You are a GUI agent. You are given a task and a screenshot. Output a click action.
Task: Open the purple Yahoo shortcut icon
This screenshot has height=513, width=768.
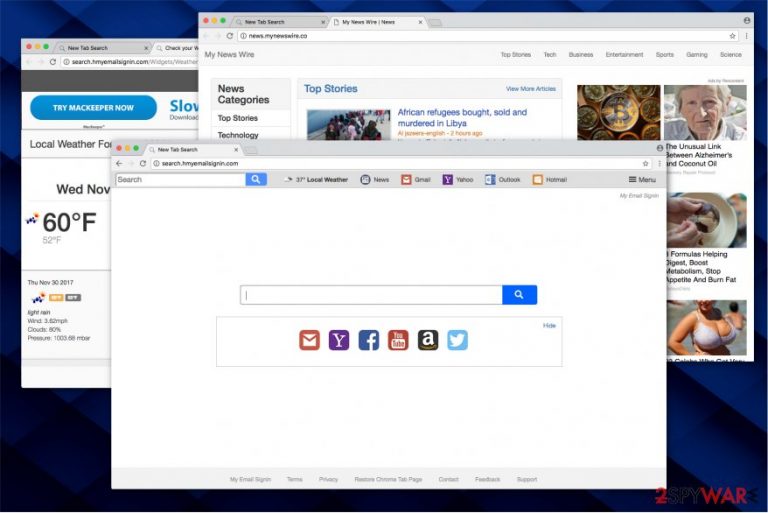coord(339,340)
